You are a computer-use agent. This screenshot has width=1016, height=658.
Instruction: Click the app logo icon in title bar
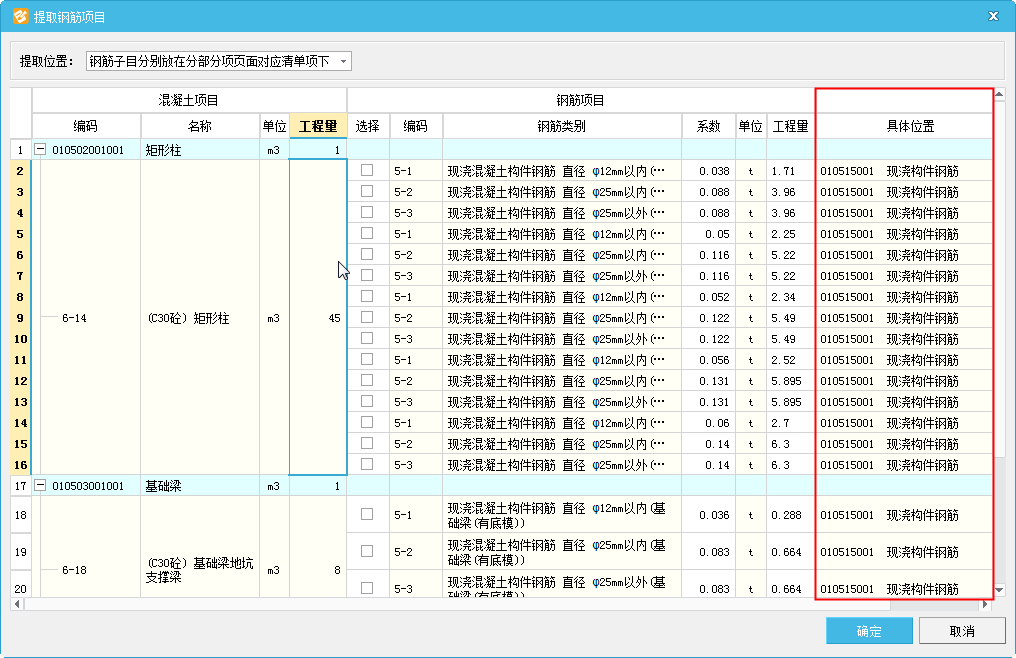(20, 16)
